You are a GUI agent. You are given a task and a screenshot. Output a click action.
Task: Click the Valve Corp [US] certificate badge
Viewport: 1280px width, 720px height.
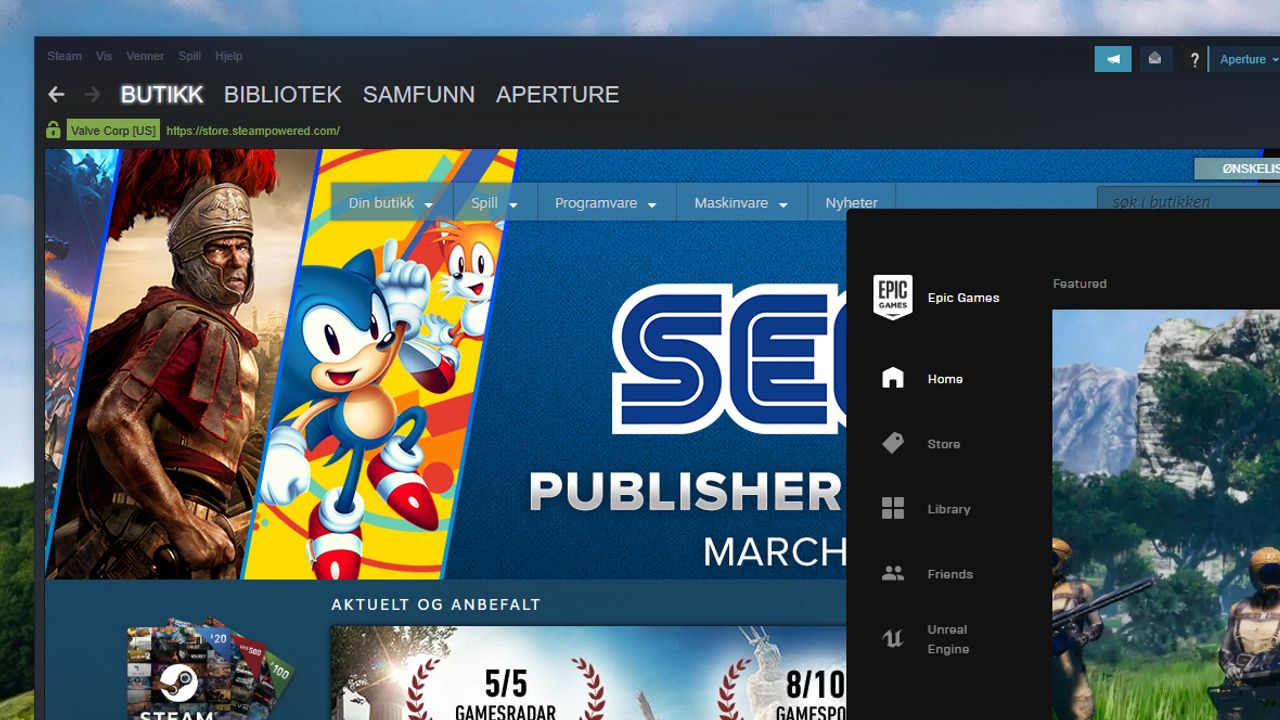tap(113, 131)
